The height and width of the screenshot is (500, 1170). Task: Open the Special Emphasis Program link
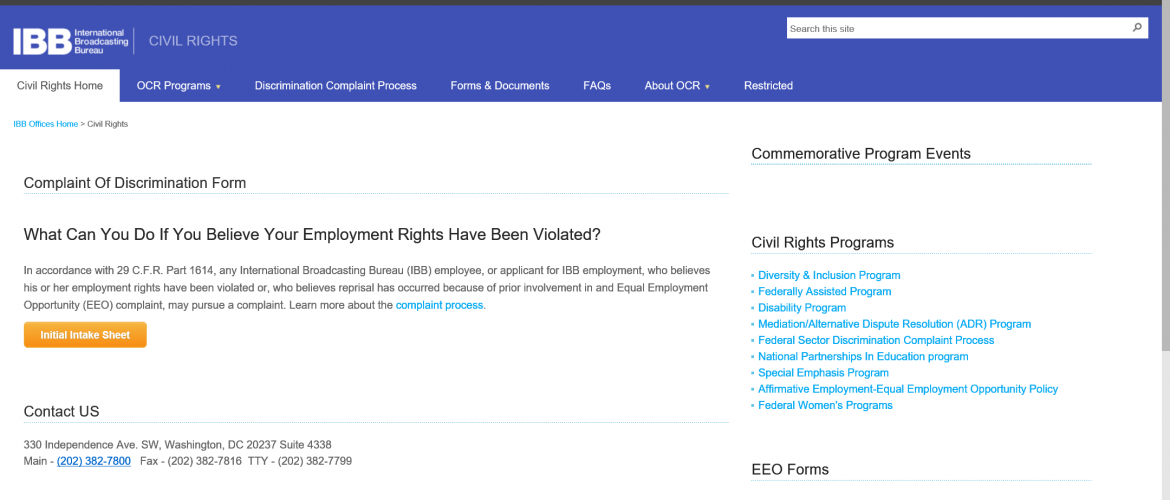824,373
